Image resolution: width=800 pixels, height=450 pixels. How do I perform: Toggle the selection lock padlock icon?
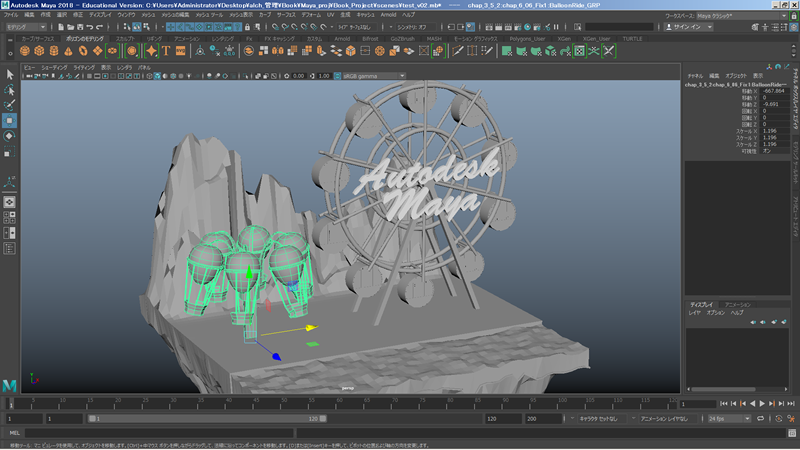(x=247, y=27)
